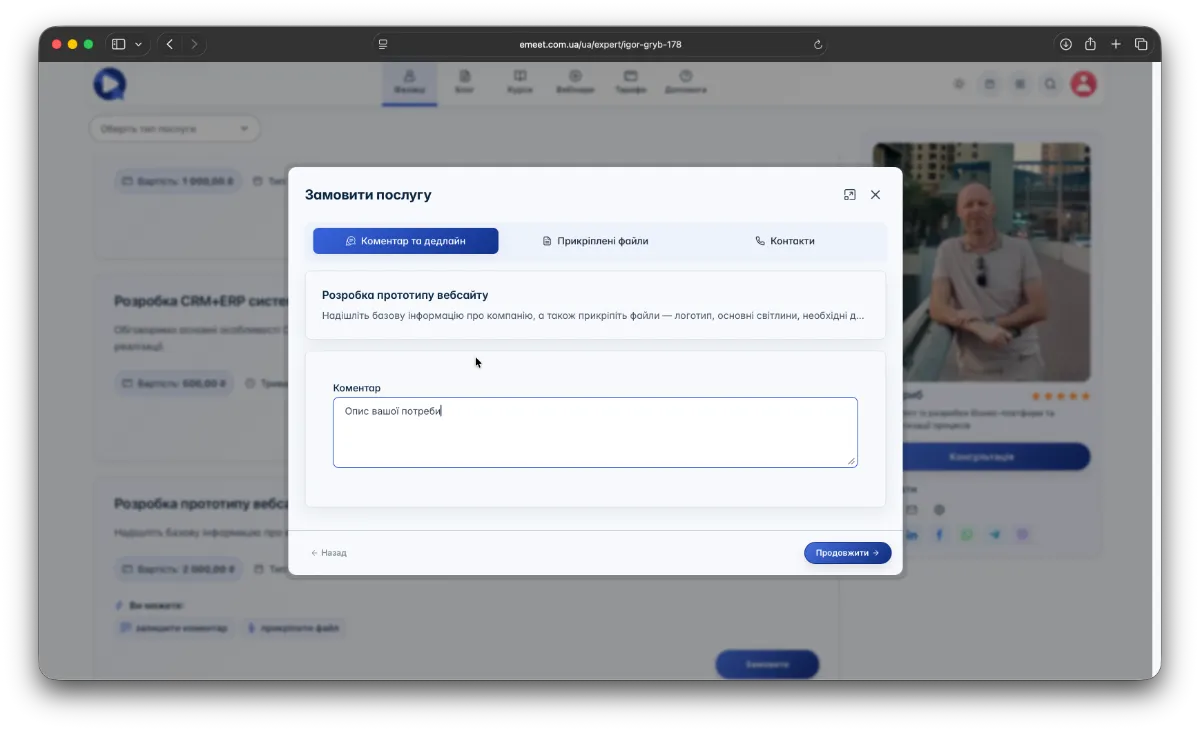
Task: Click the browser back arrow
Action: click(170, 44)
